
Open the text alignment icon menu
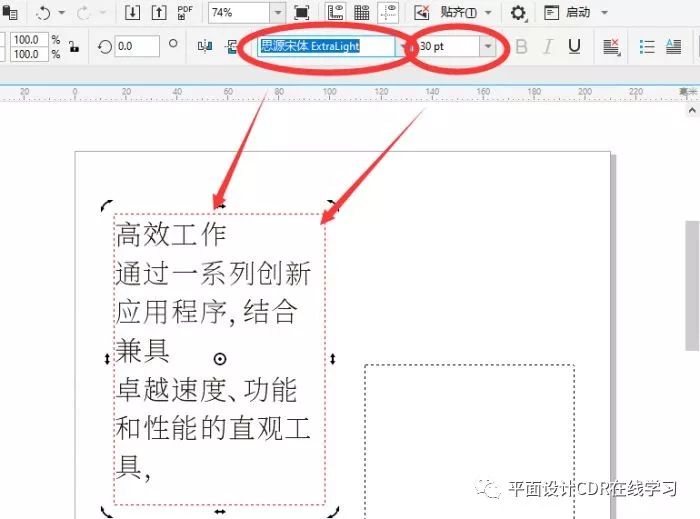pyautogui.click(x=612, y=46)
